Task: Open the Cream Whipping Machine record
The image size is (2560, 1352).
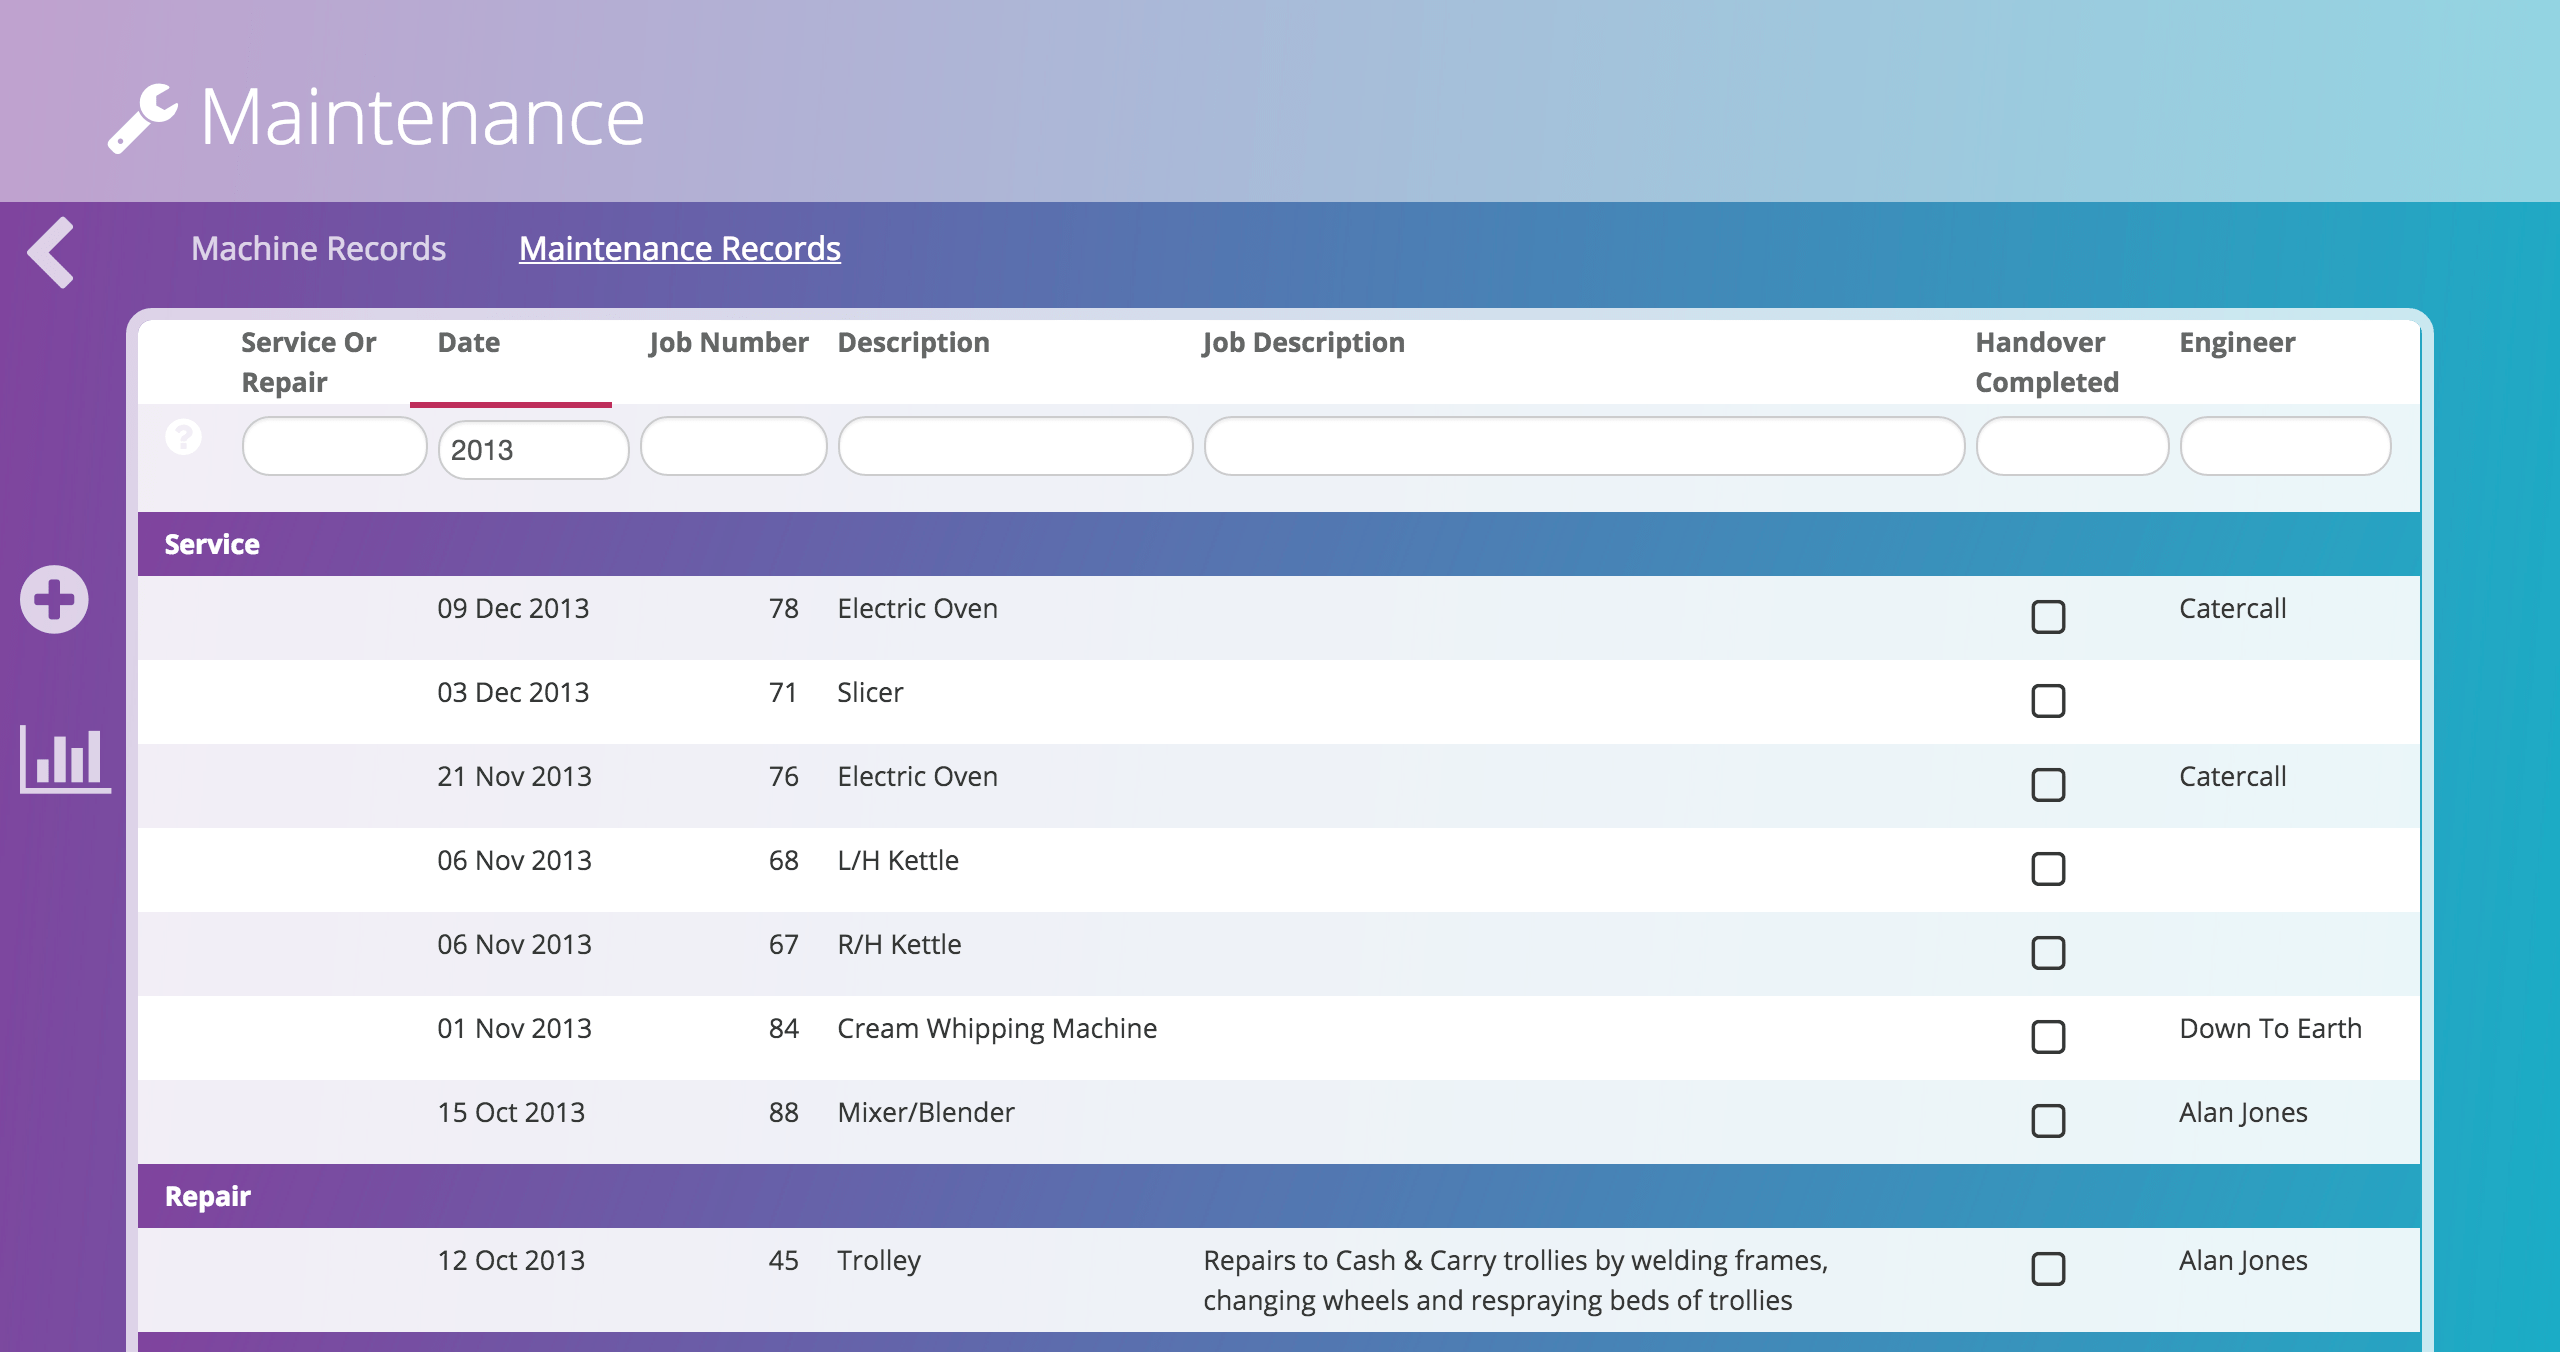Action: (x=997, y=1028)
